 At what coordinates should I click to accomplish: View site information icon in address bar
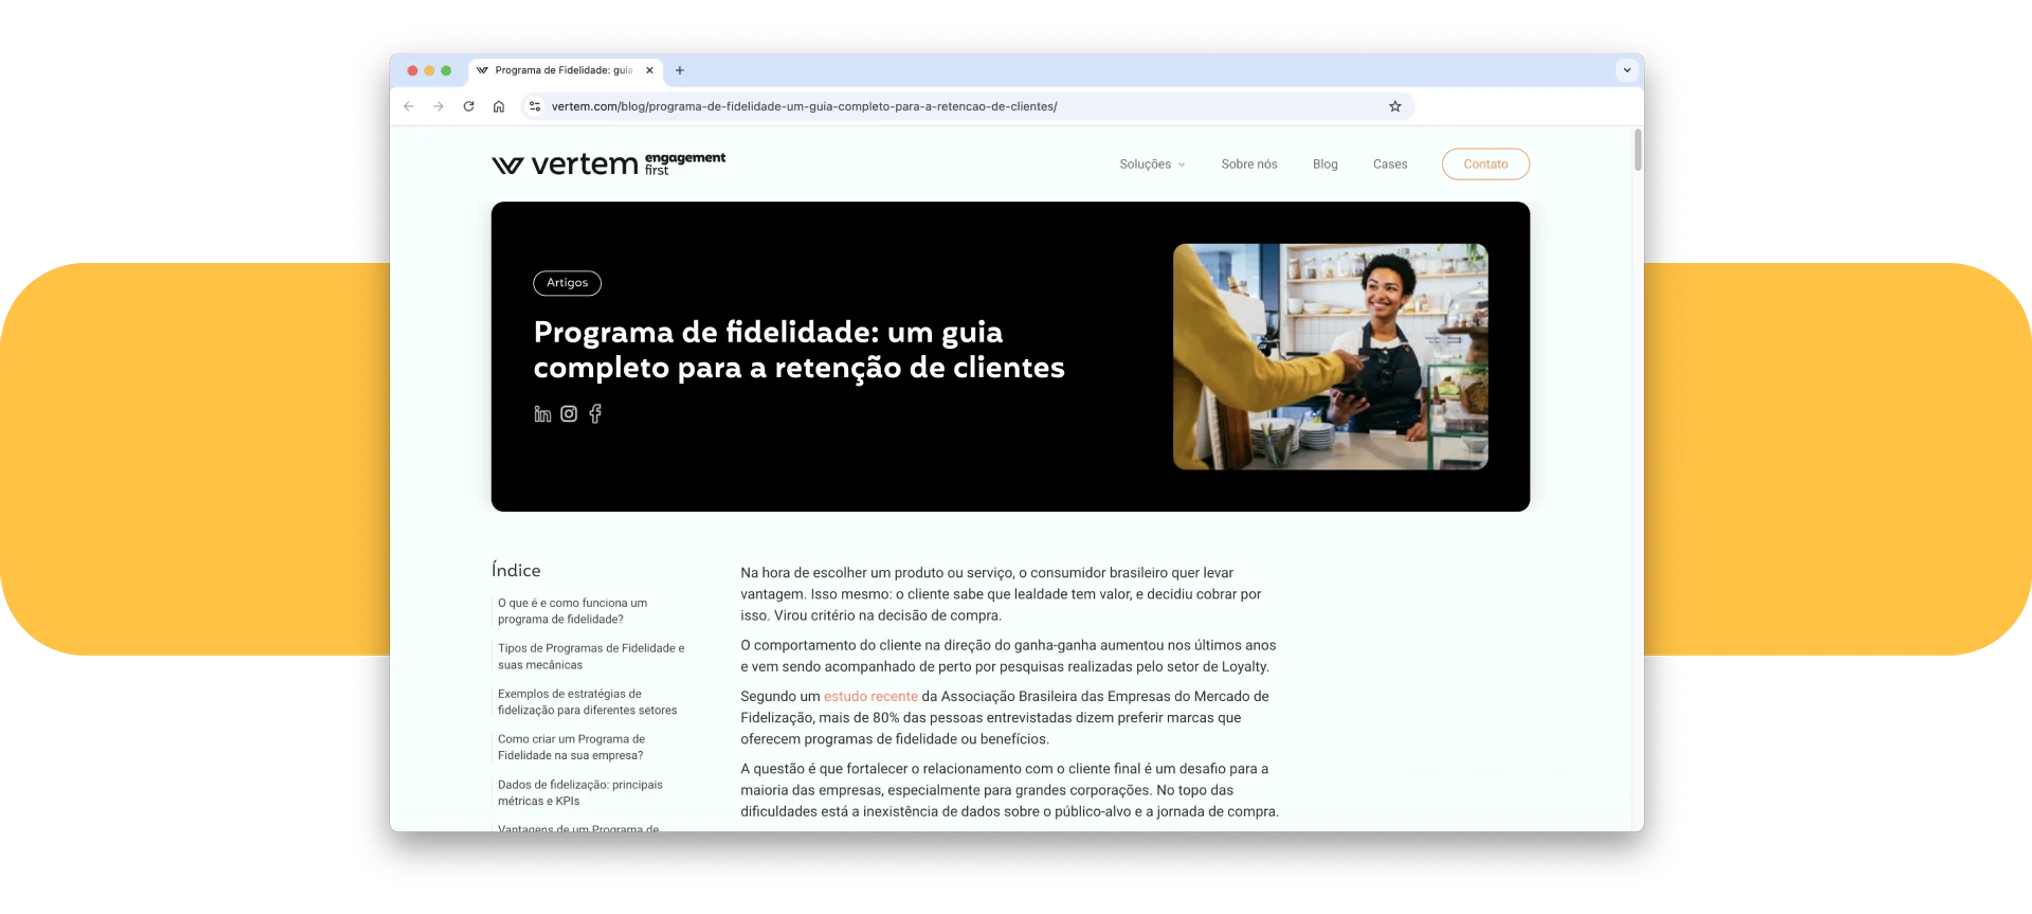point(535,106)
